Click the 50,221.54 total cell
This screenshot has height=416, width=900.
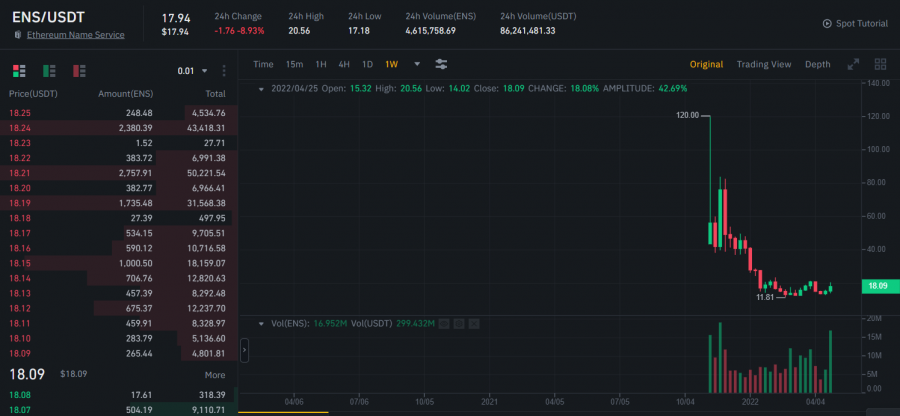[x=206, y=173]
